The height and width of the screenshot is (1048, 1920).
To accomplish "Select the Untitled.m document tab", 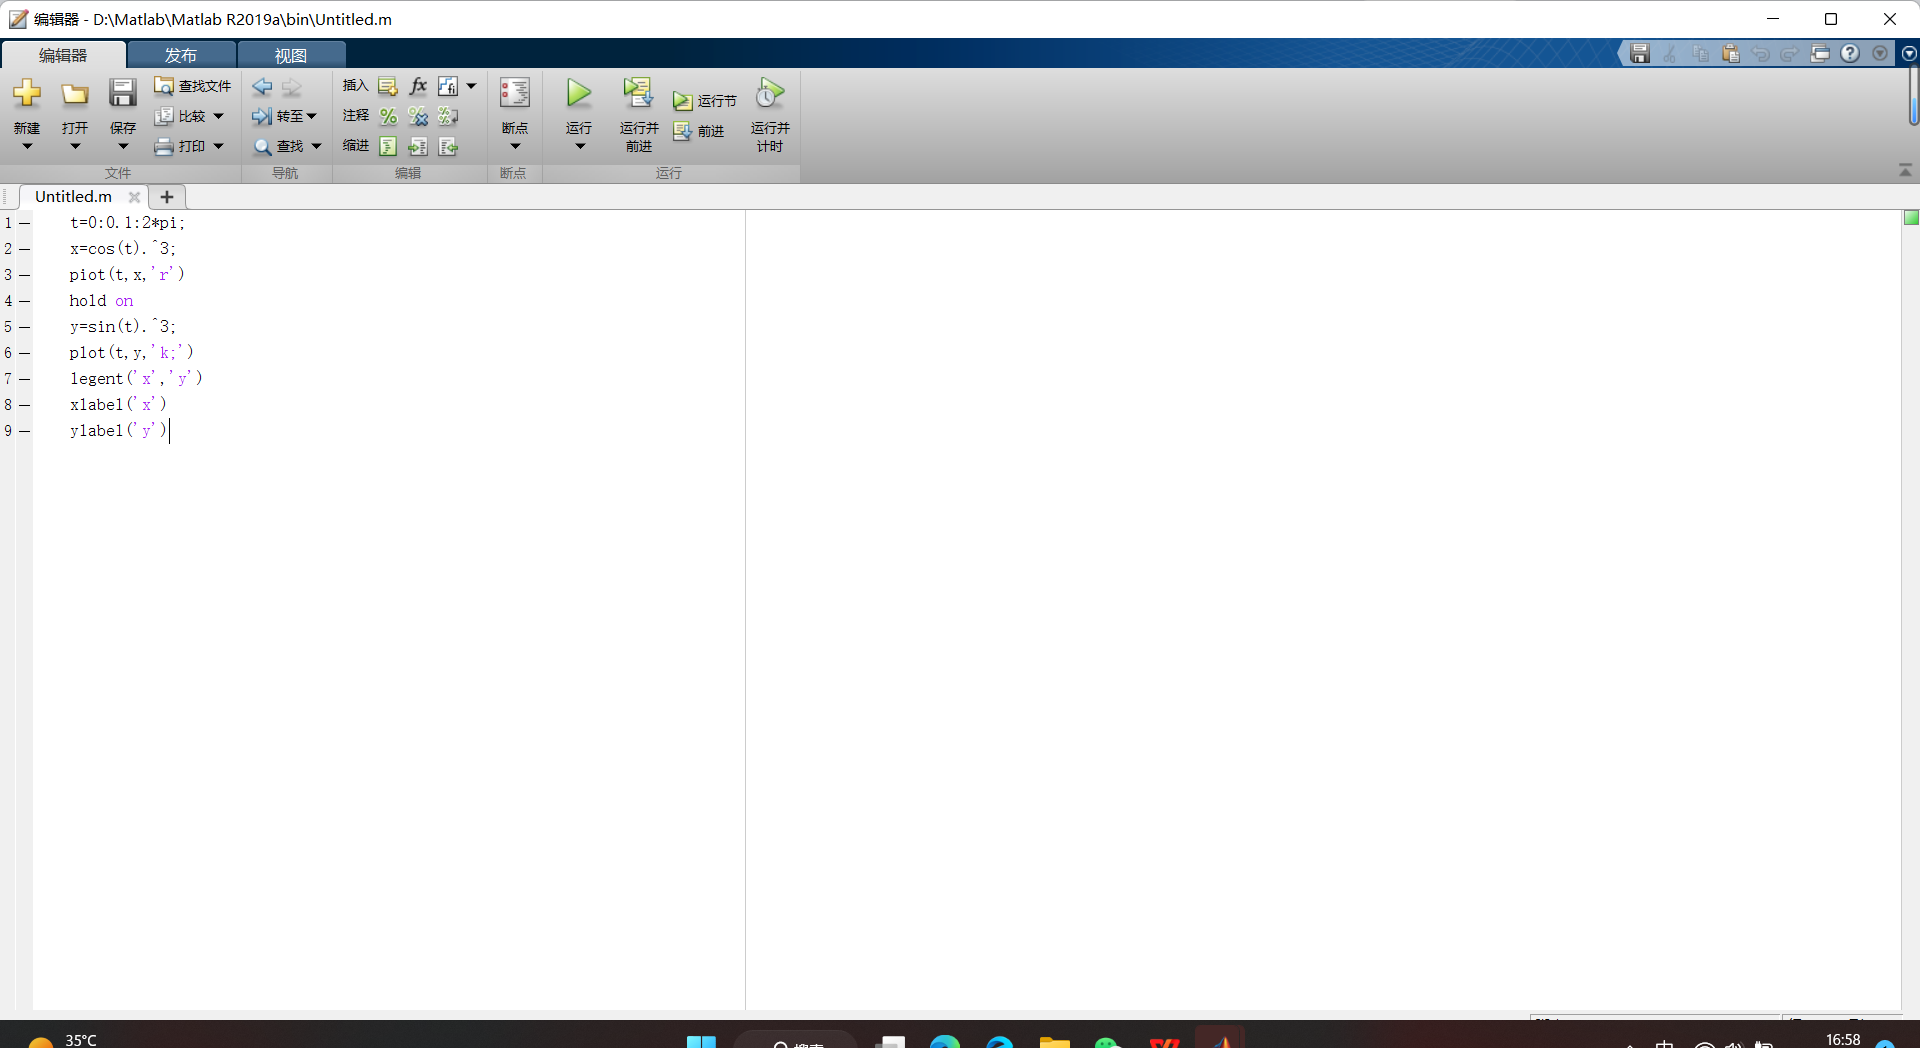I will click(x=73, y=197).
